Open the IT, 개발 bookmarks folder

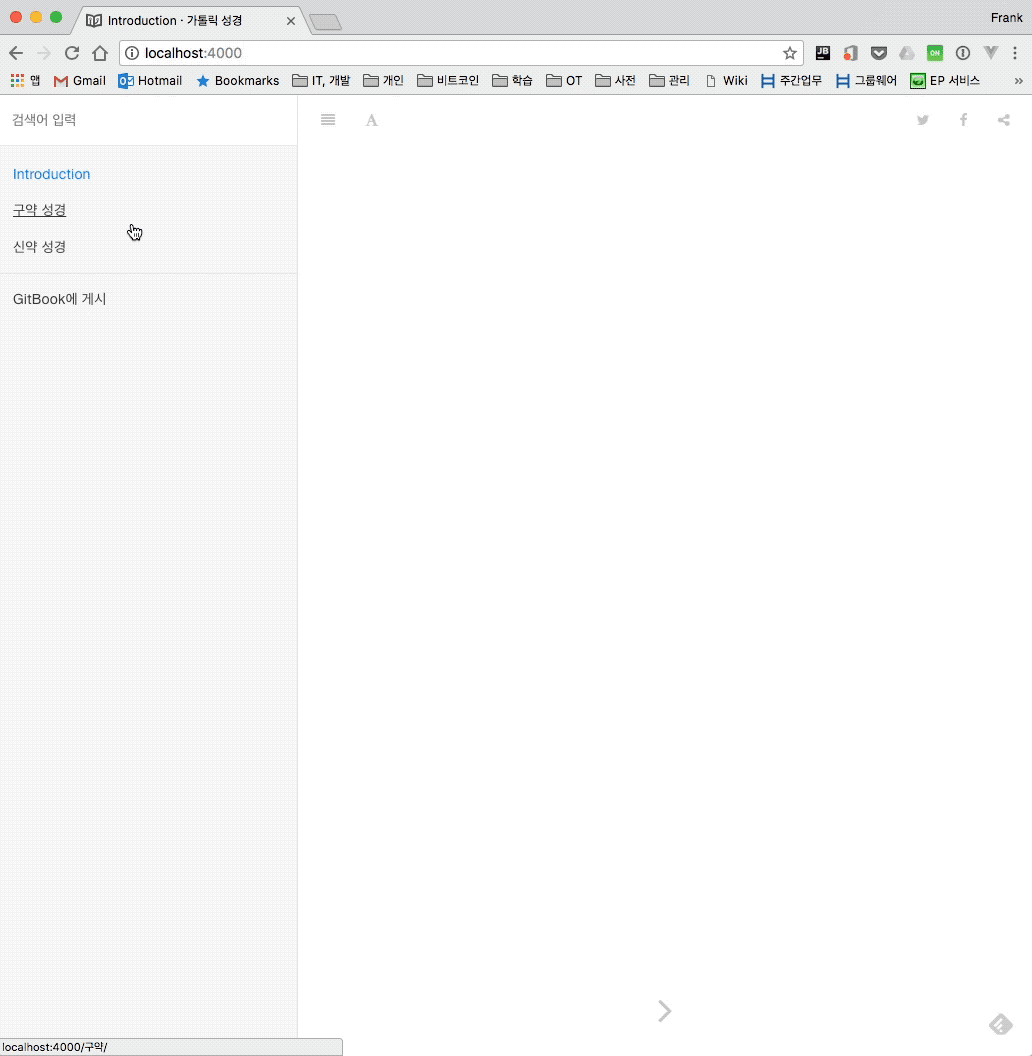(x=321, y=81)
